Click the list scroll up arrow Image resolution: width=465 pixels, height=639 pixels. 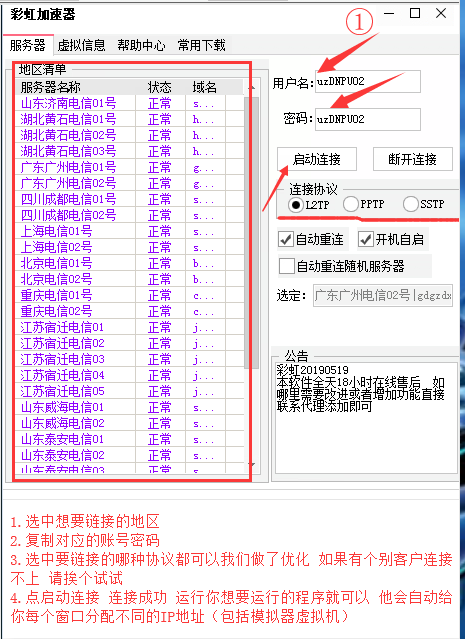[252, 88]
